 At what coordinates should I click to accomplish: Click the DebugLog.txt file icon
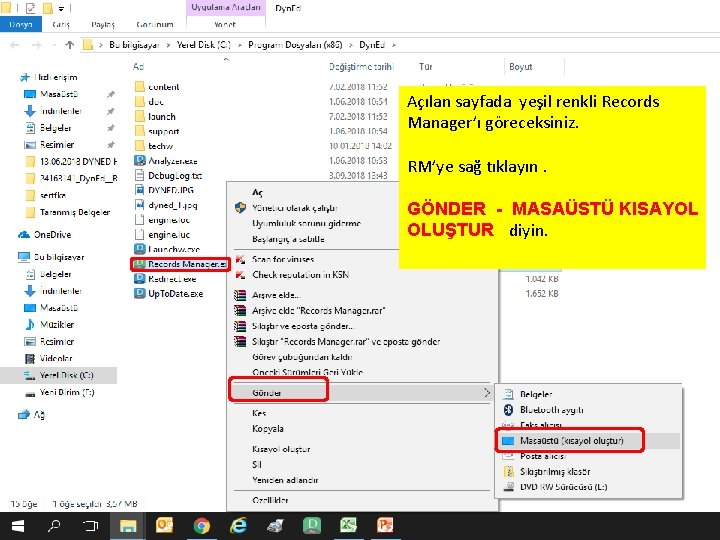140,175
